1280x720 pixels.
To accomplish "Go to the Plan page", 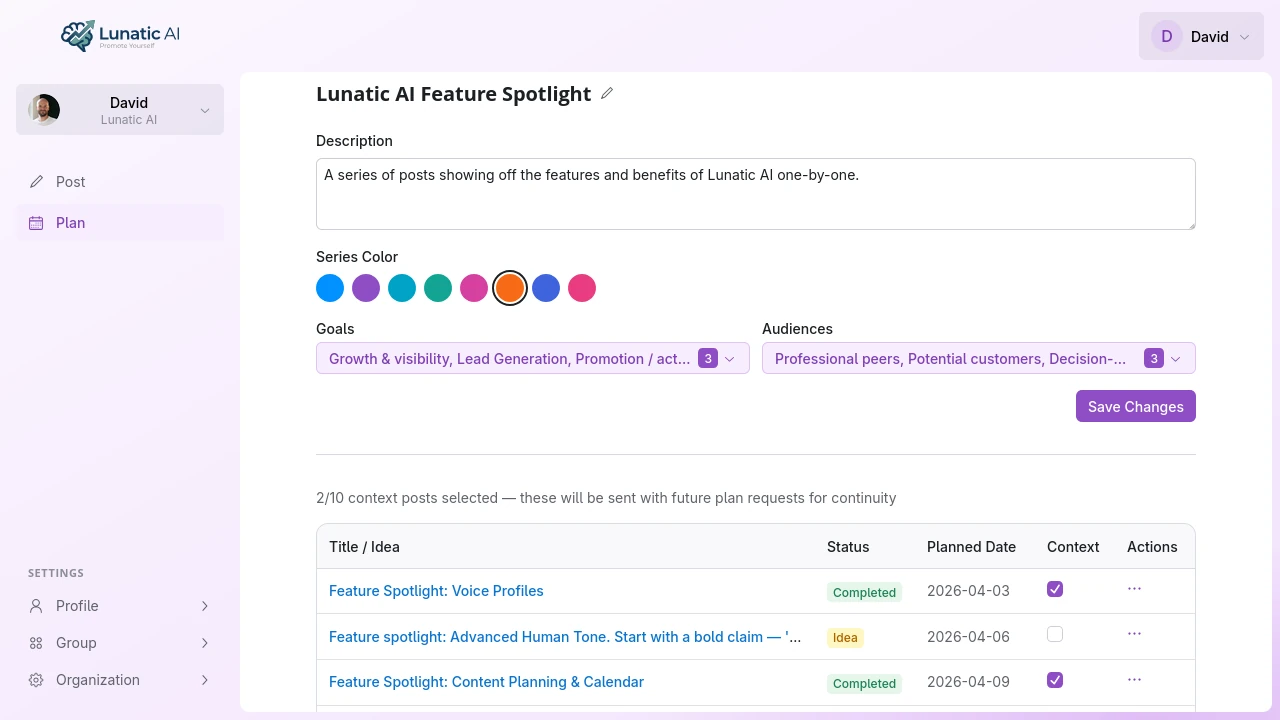I will [x=120, y=223].
